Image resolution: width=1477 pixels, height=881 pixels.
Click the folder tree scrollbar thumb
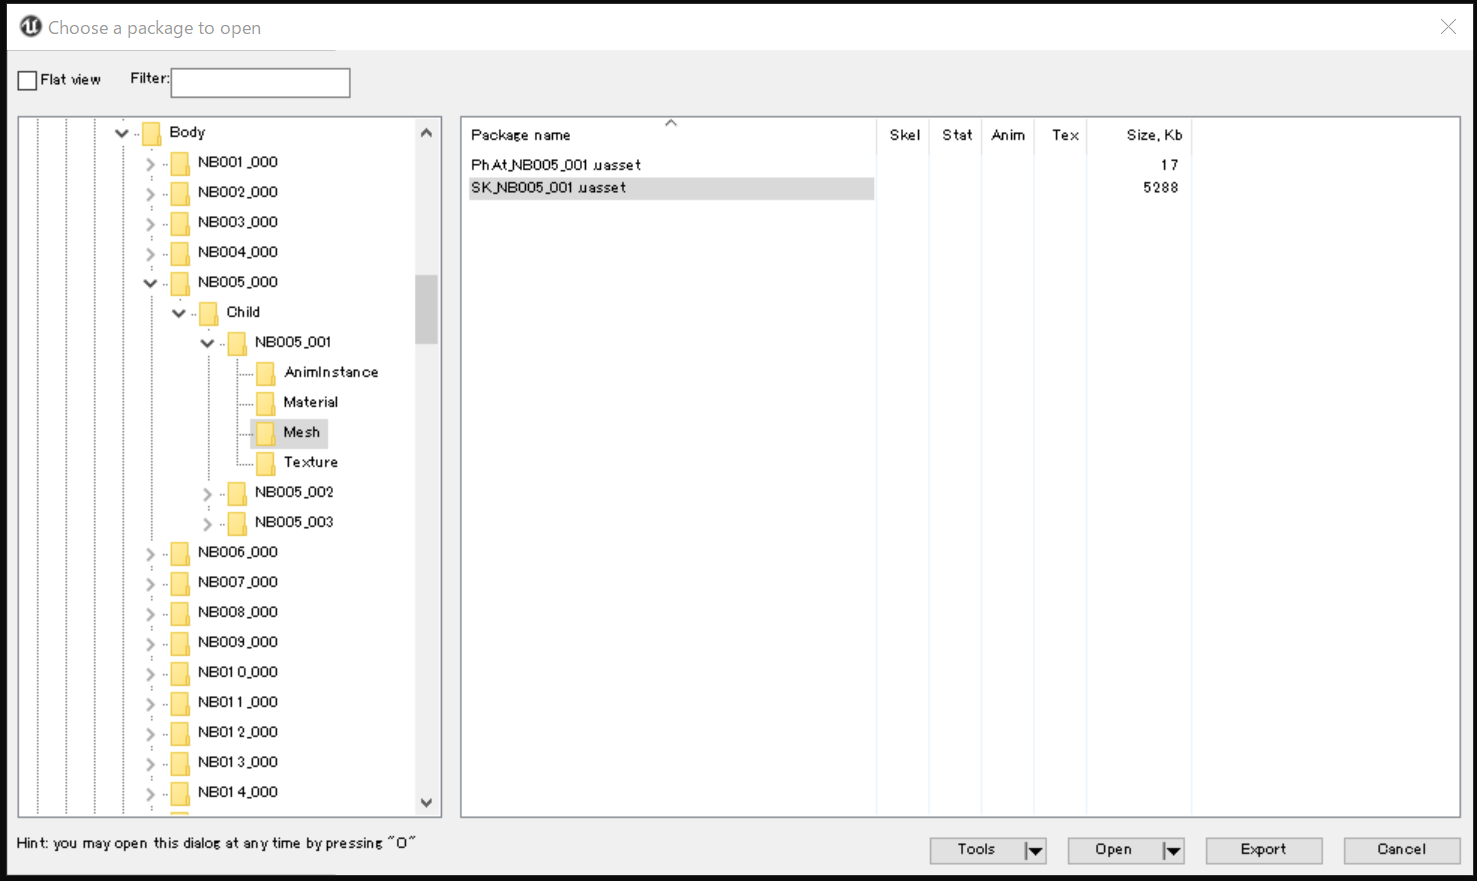427,310
